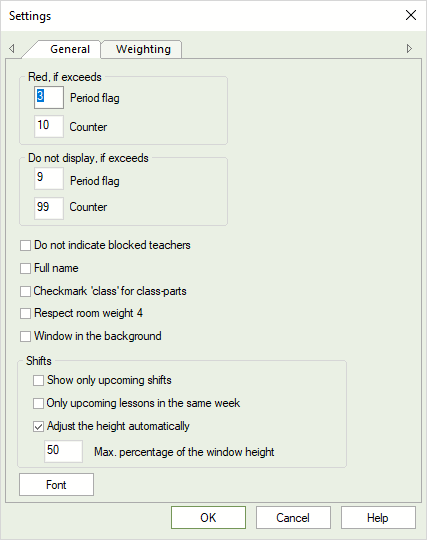Image resolution: width=427 pixels, height=540 pixels.
Task: Check the Full name option
Action: coord(25,268)
